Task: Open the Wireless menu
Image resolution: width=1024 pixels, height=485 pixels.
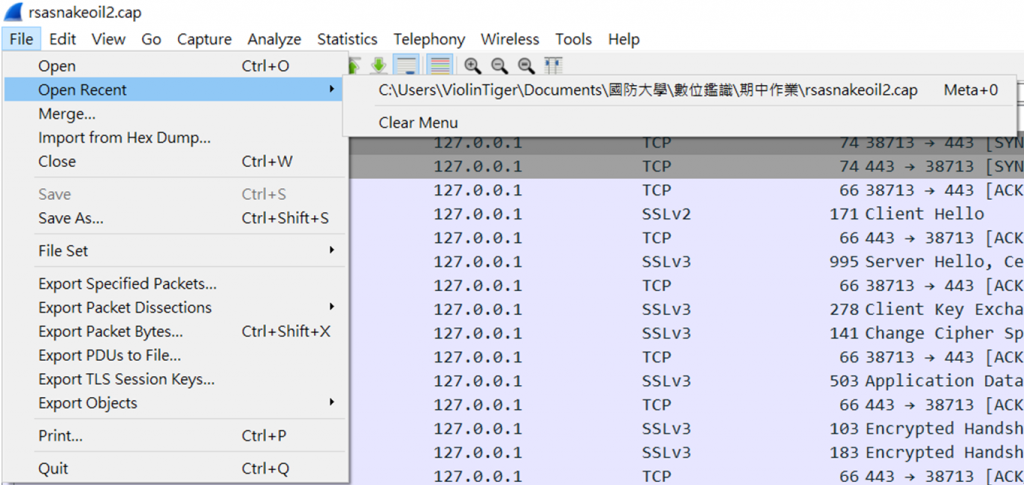Action: (510, 39)
